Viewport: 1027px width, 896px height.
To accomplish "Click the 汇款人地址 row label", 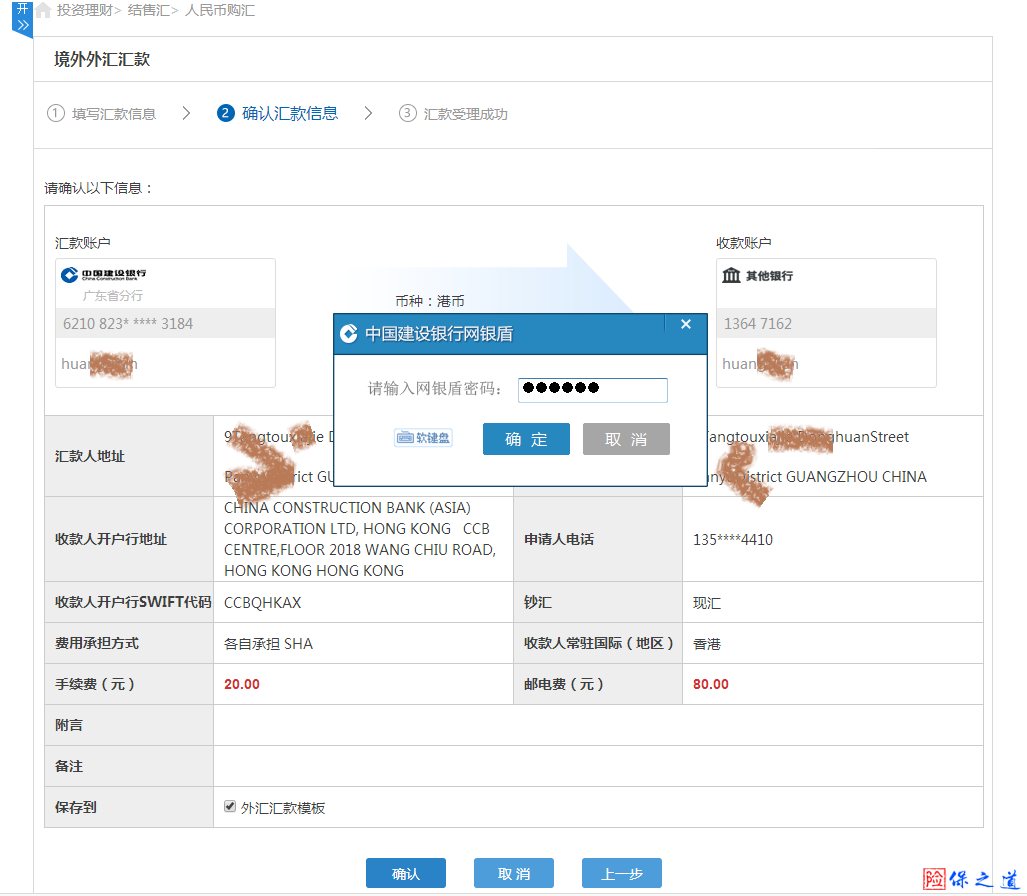I will pos(90,456).
